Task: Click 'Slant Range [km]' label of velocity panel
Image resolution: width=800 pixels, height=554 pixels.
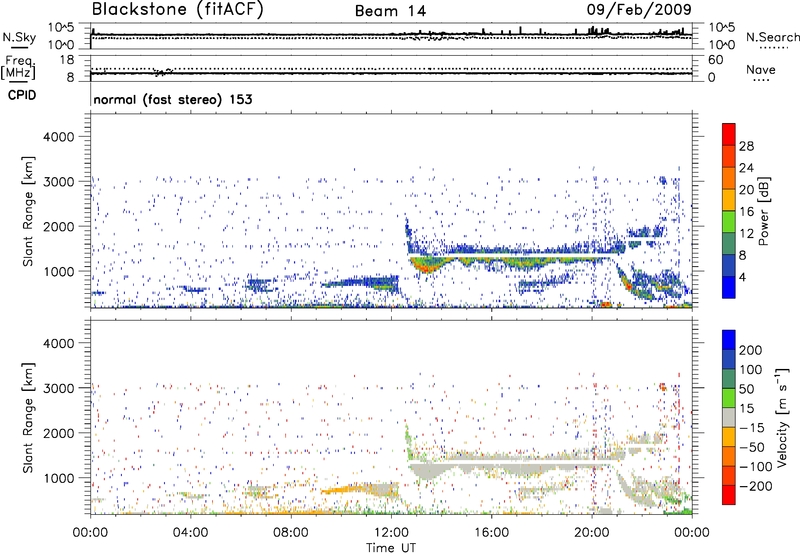Action: coord(28,417)
